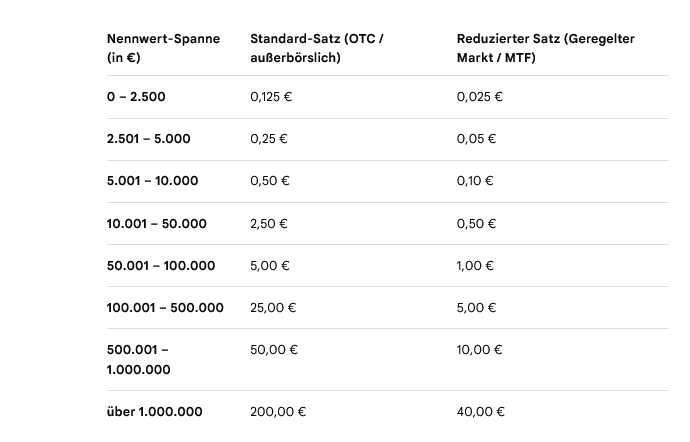Select the 5.001 – 10.000 range label
The height and width of the screenshot is (442, 690).
point(153,181)
